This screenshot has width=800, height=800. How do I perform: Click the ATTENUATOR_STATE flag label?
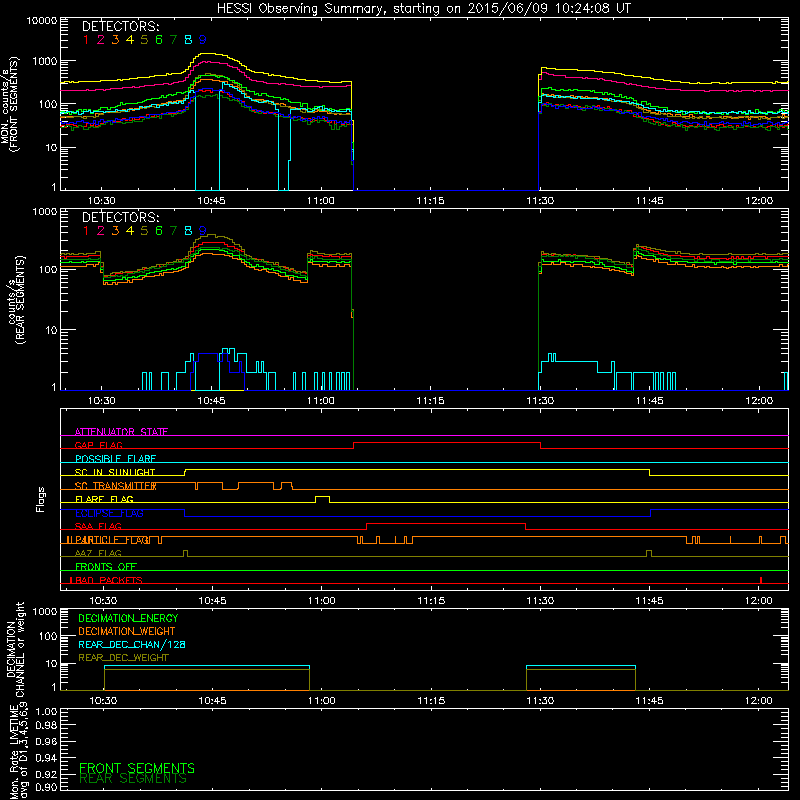coord(121,432)
